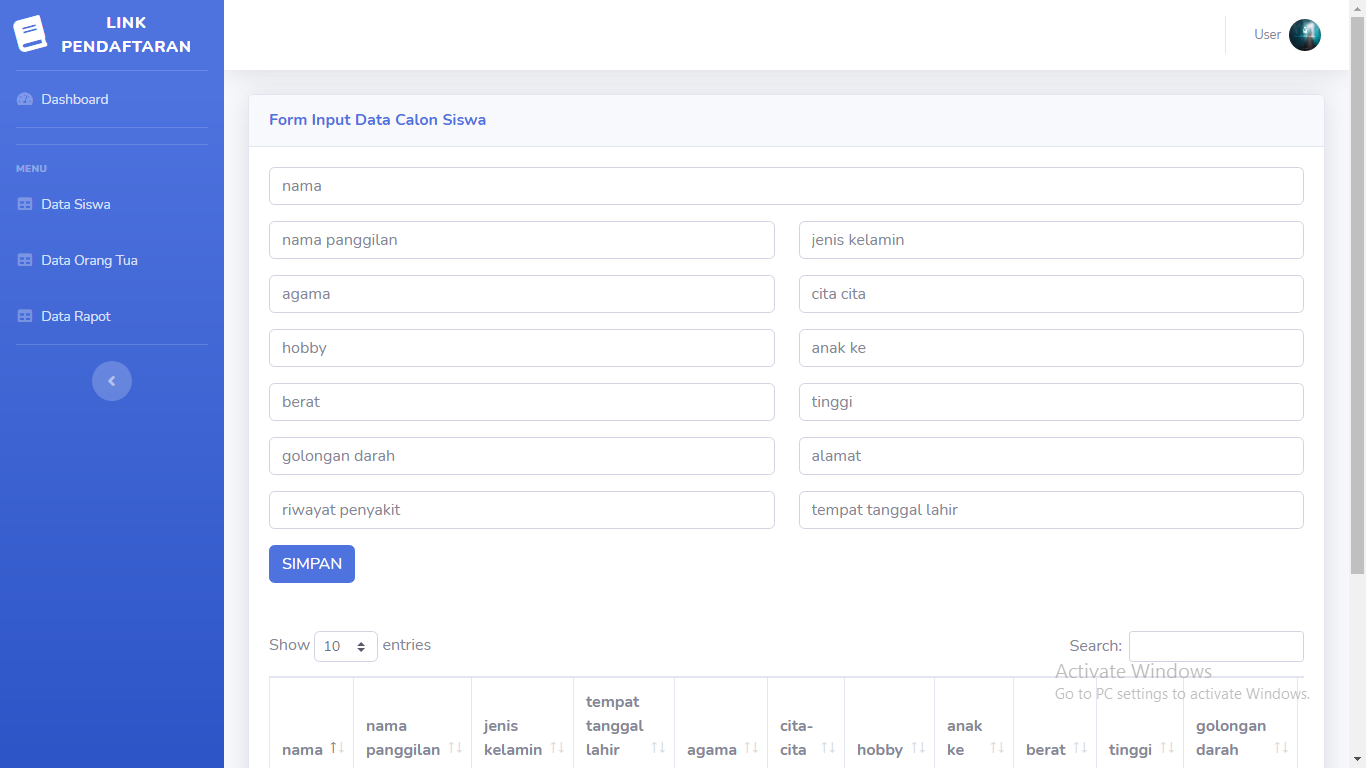Sort by the jenis kelamin column arrows
The image size is (1366, 768).
point(557,749)
